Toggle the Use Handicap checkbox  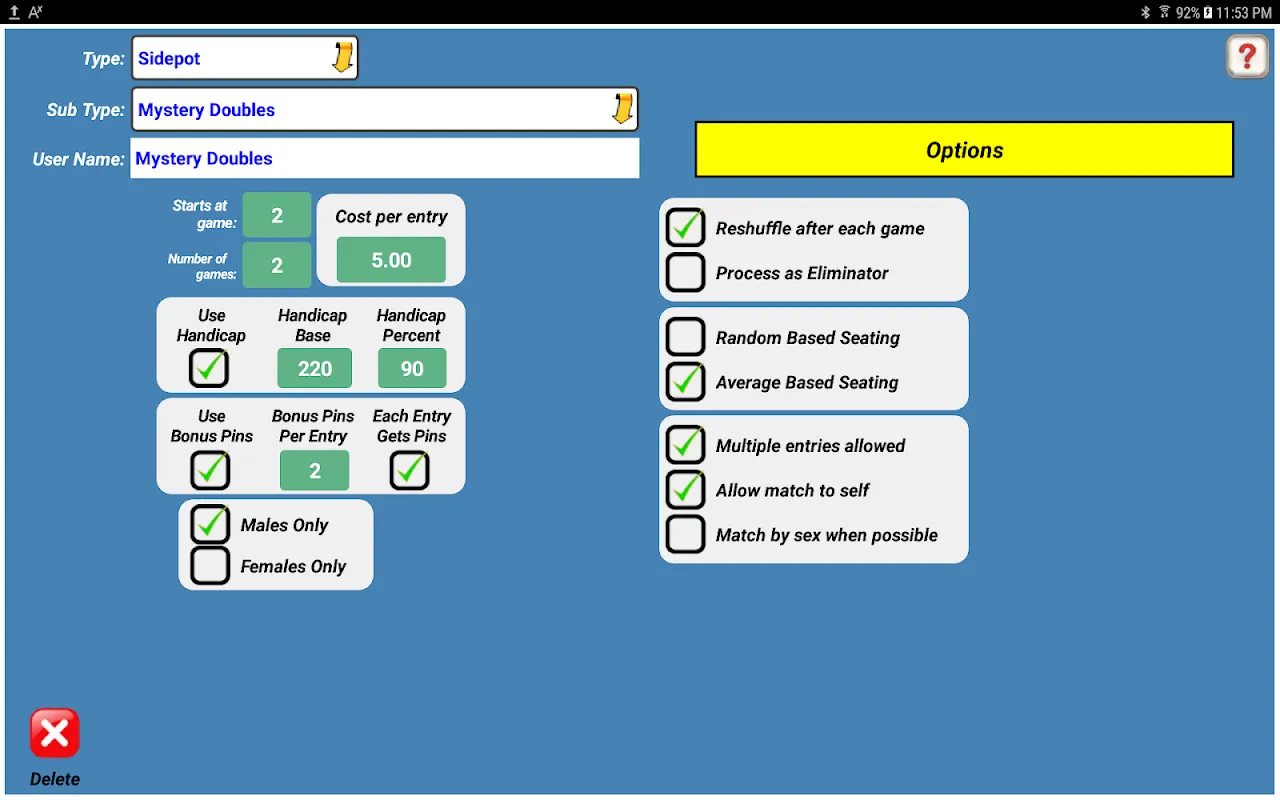[209, 368]
